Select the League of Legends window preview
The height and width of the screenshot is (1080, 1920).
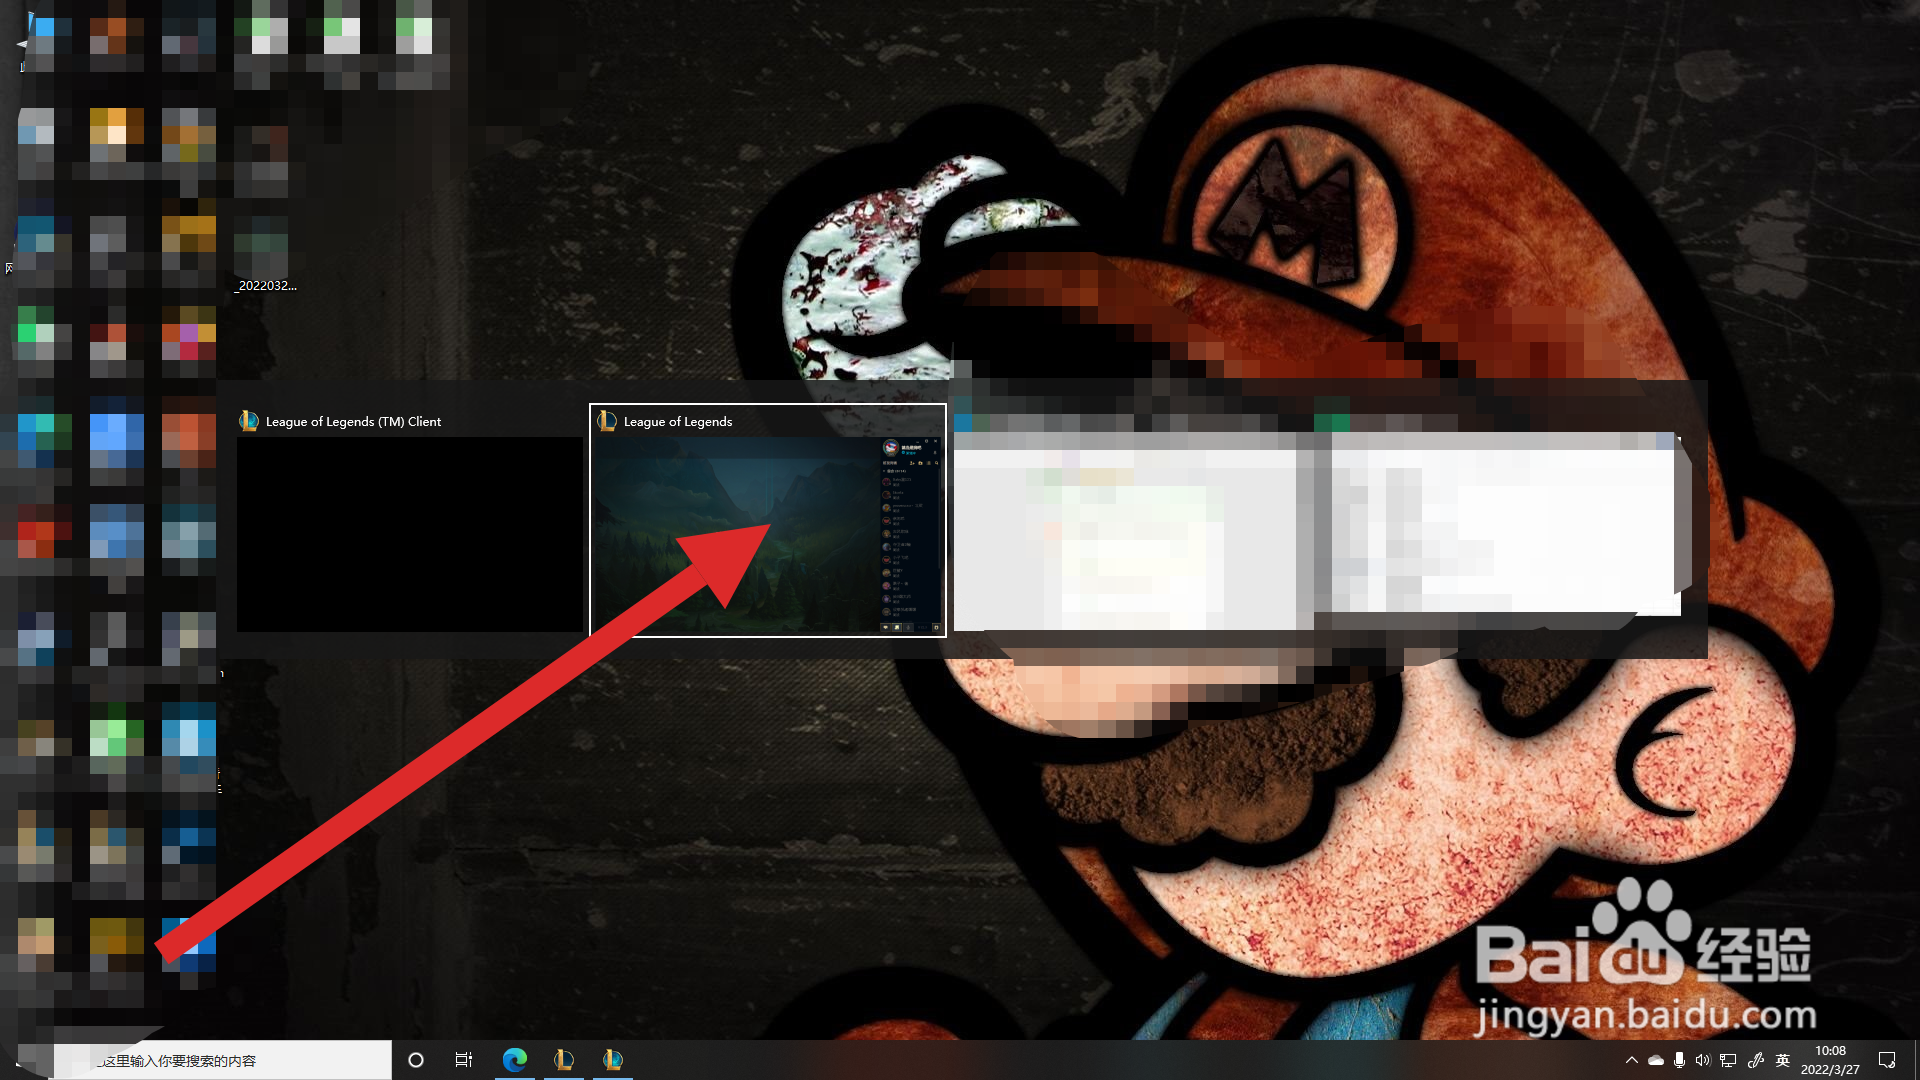coord(767,534)
